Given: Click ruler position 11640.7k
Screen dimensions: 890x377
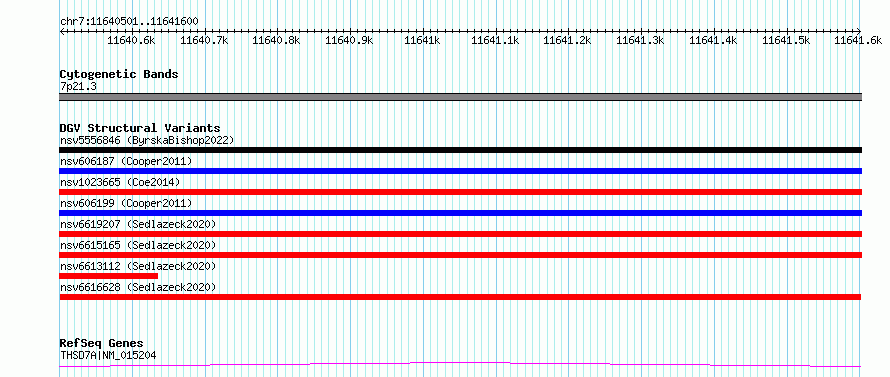Looking at the screenshot, I should point(204,40).
